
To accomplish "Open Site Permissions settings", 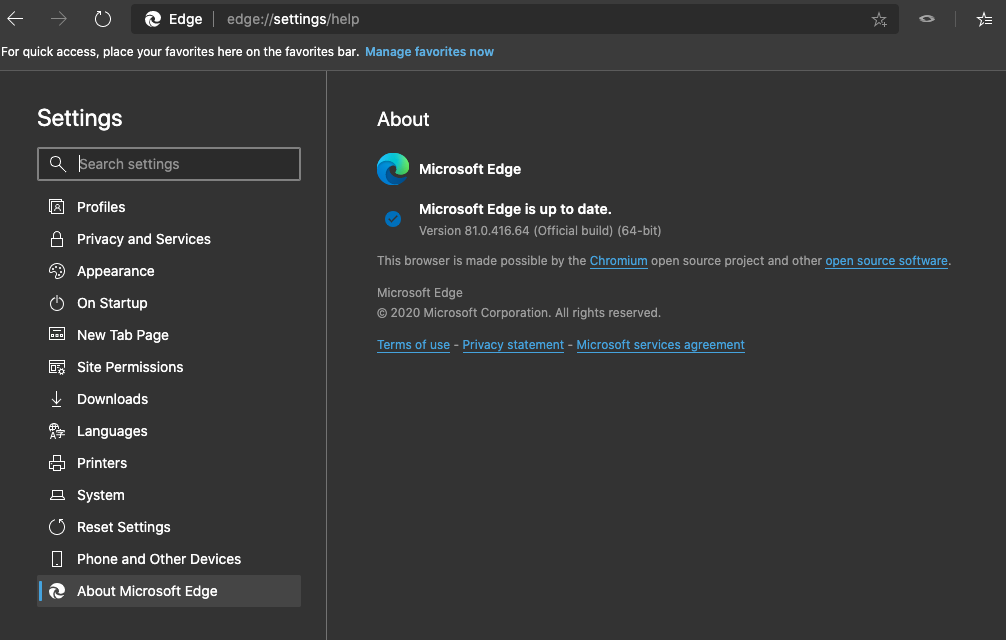I will [x=169, y=367].
